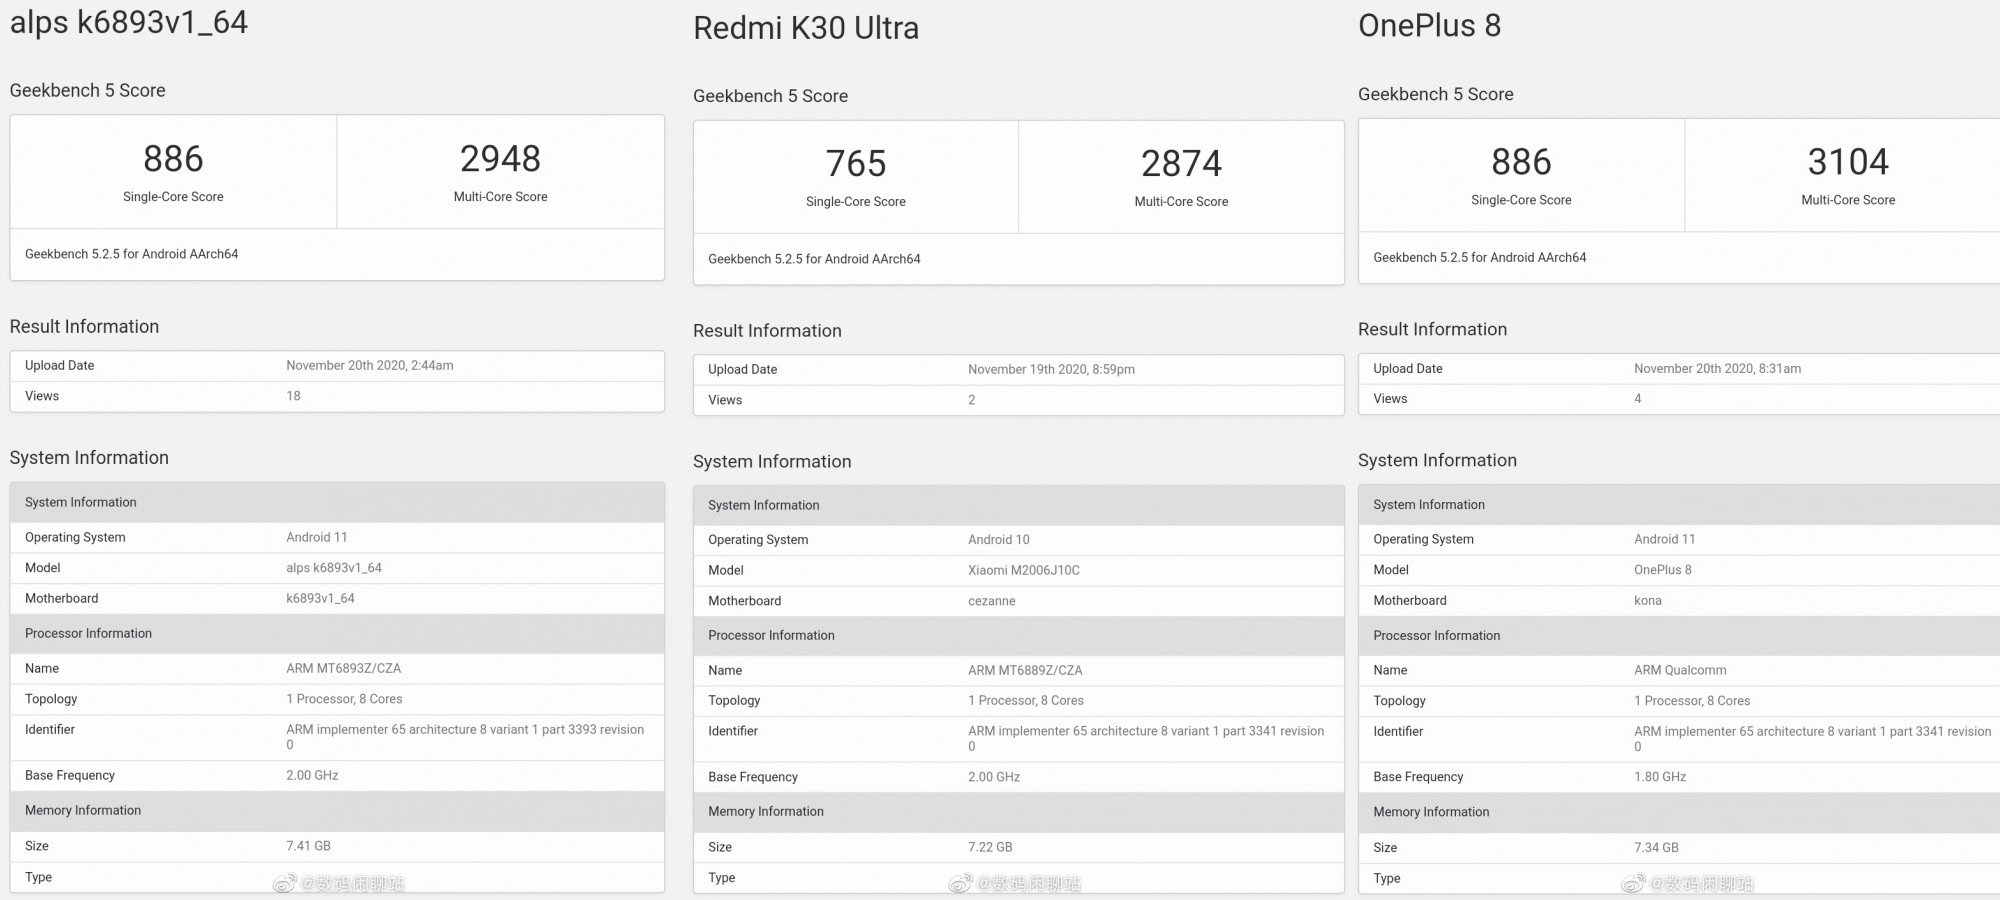Select alps single-core score 886

tap(173, 159)
